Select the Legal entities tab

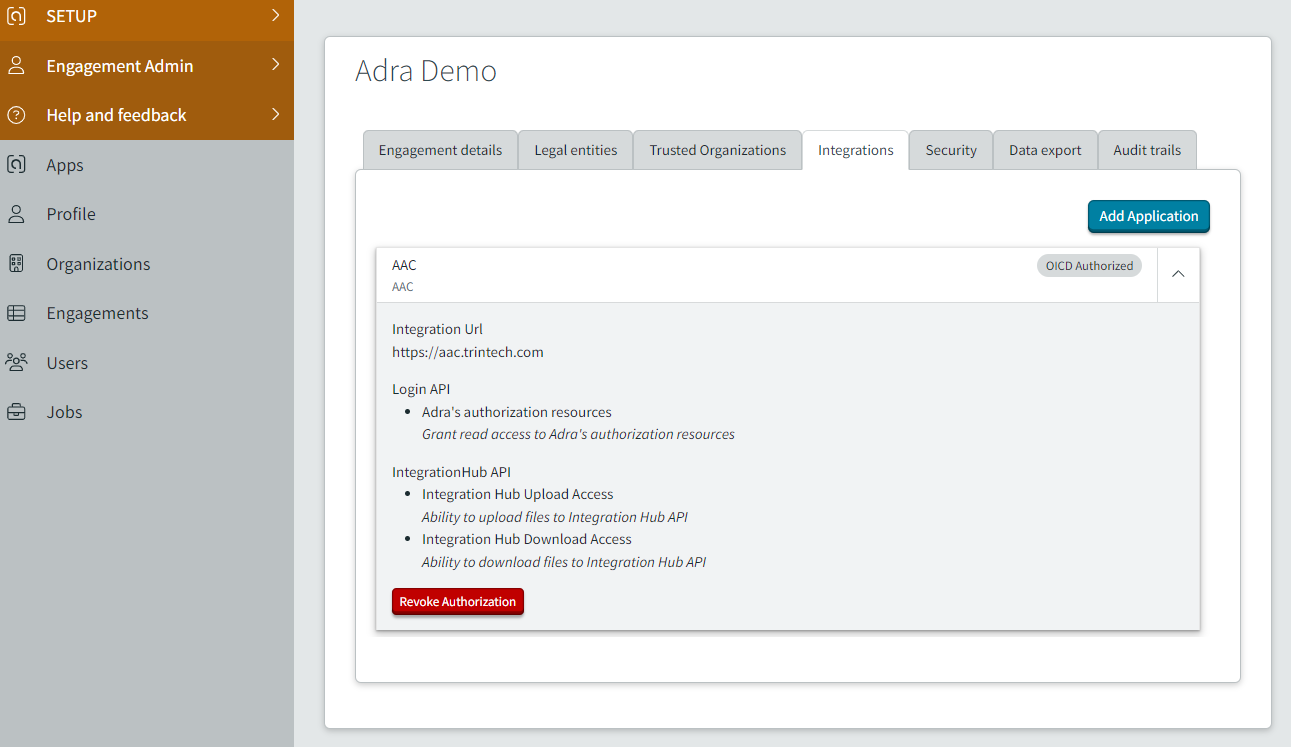pos(575,149)
